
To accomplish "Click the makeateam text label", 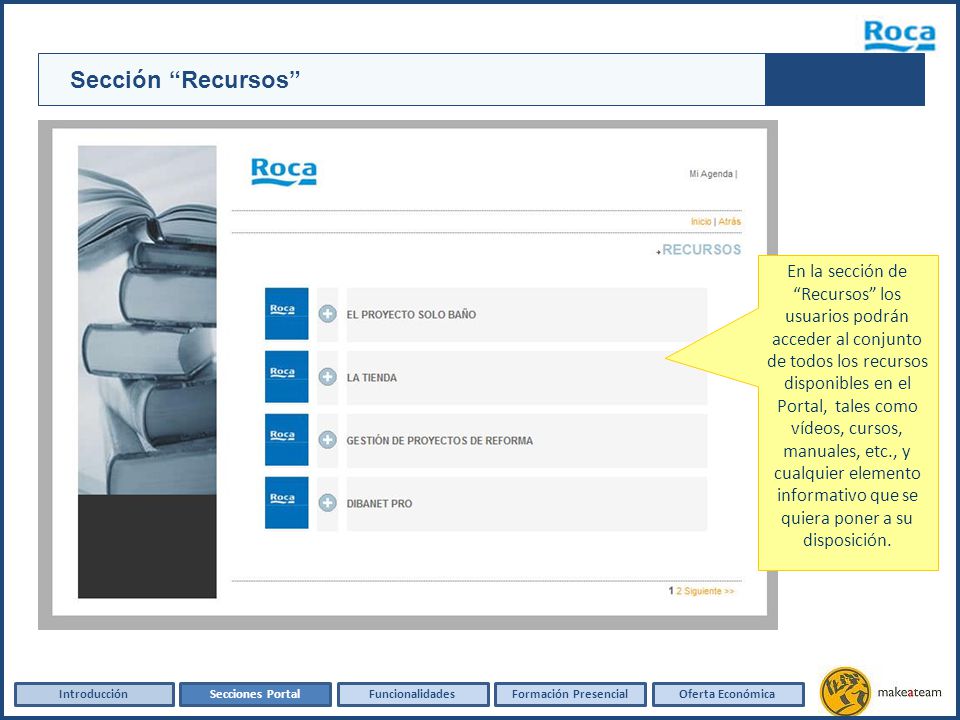I will 909,692.
